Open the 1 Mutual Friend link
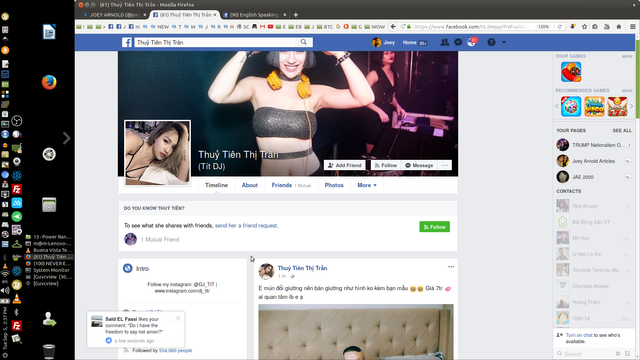Viewport: 640px width, 360px height. pos(160,240)
